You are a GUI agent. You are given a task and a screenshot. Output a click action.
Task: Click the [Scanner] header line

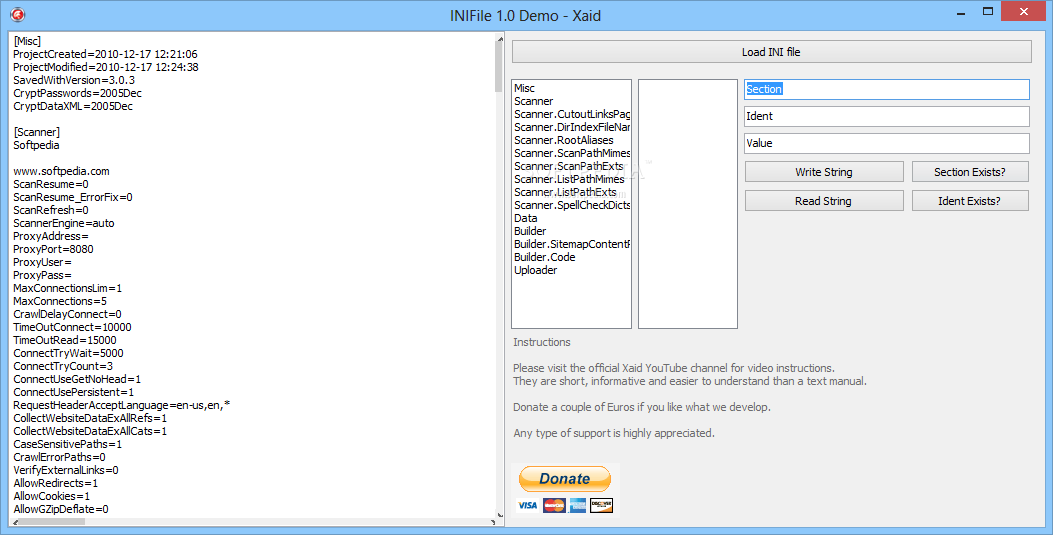click(36, 132)
